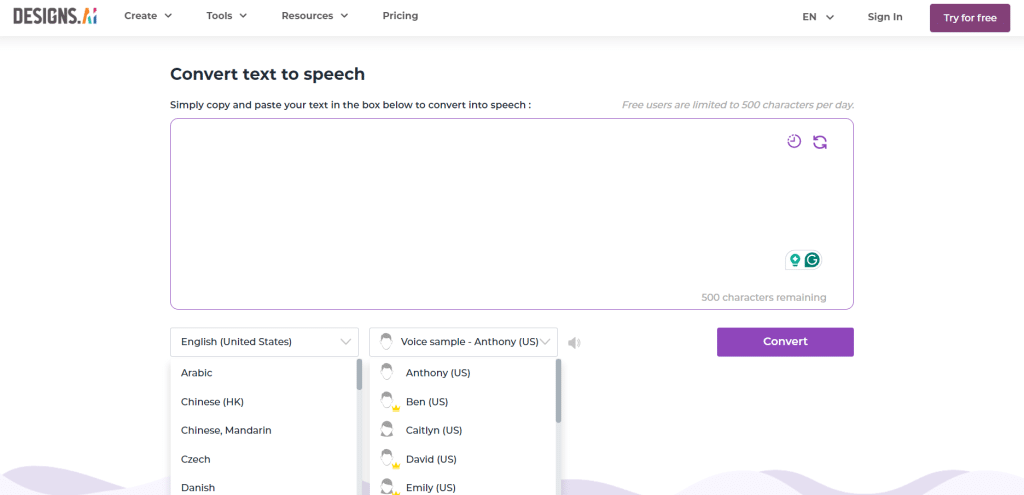Click avatar icon beside Caitlyn (US)

click(387, 430)
